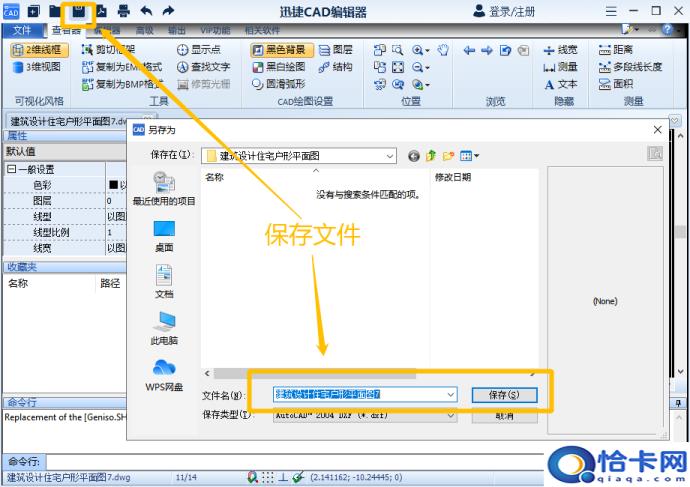Click the Redo arrow icon
The width and height of the screenshot is (690, 487).
(x=169, y=11)
